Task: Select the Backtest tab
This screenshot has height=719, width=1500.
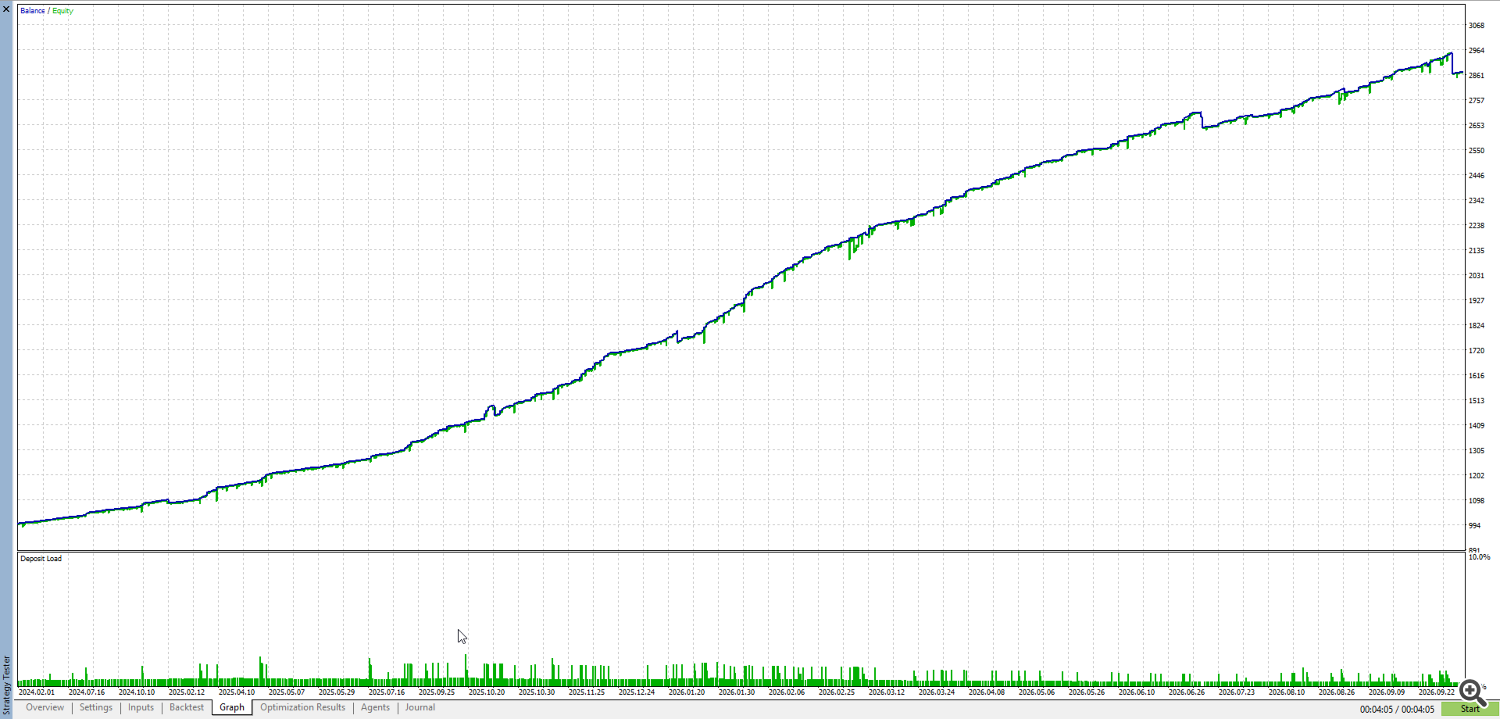Action: pyautogui.click(x=187, y=708)
